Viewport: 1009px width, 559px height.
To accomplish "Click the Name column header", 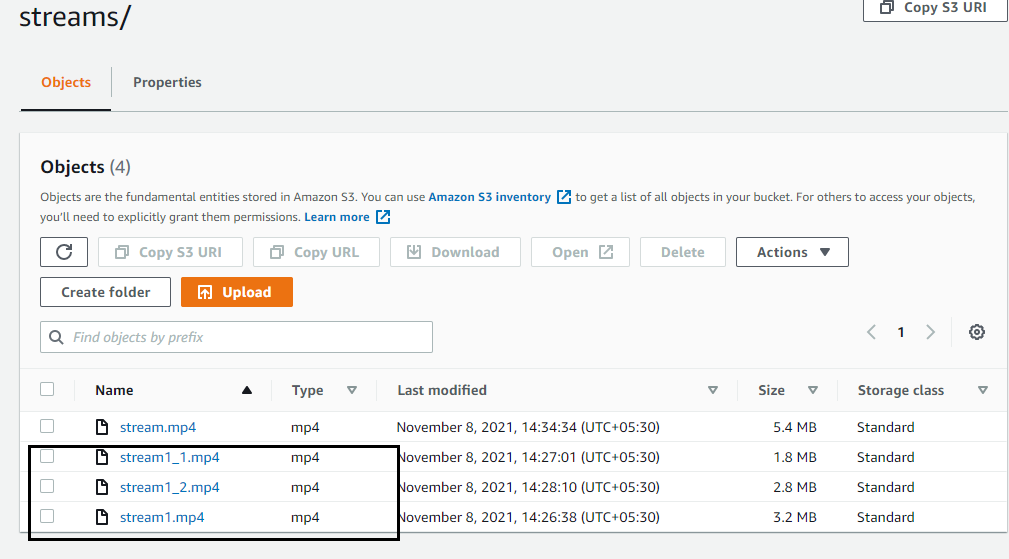I will pyautogui.click(x=114, y=390).
